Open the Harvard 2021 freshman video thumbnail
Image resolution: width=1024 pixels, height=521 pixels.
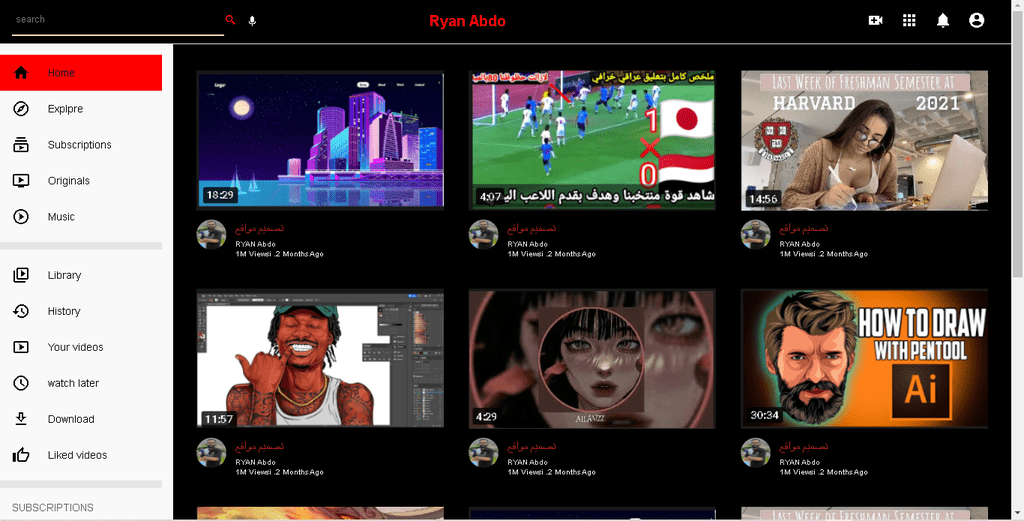(x=864, y=140)
